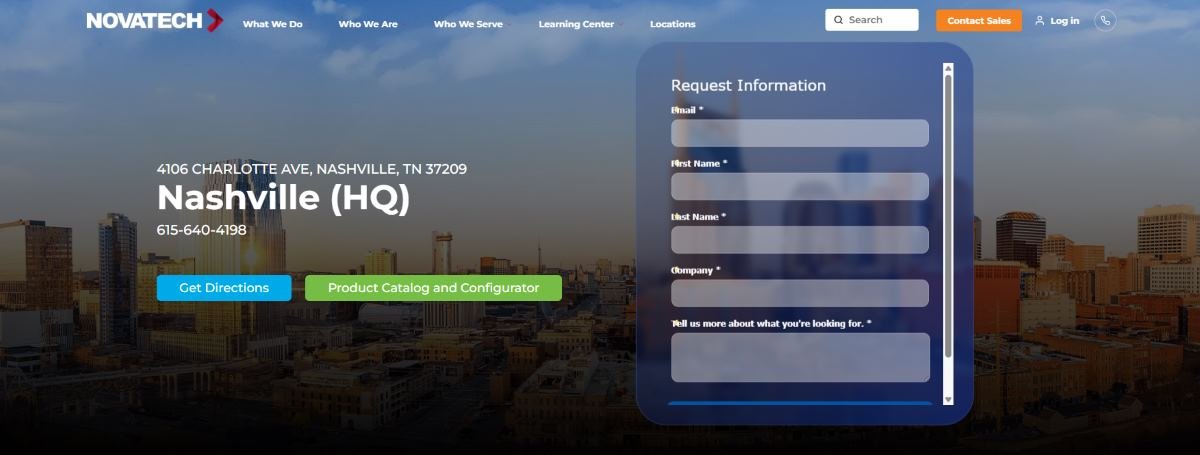Image resolution: width=1200 pixels, height=455 pixels.
Task: Click the form scrollbar down arrow
Action: pos(948,399)
